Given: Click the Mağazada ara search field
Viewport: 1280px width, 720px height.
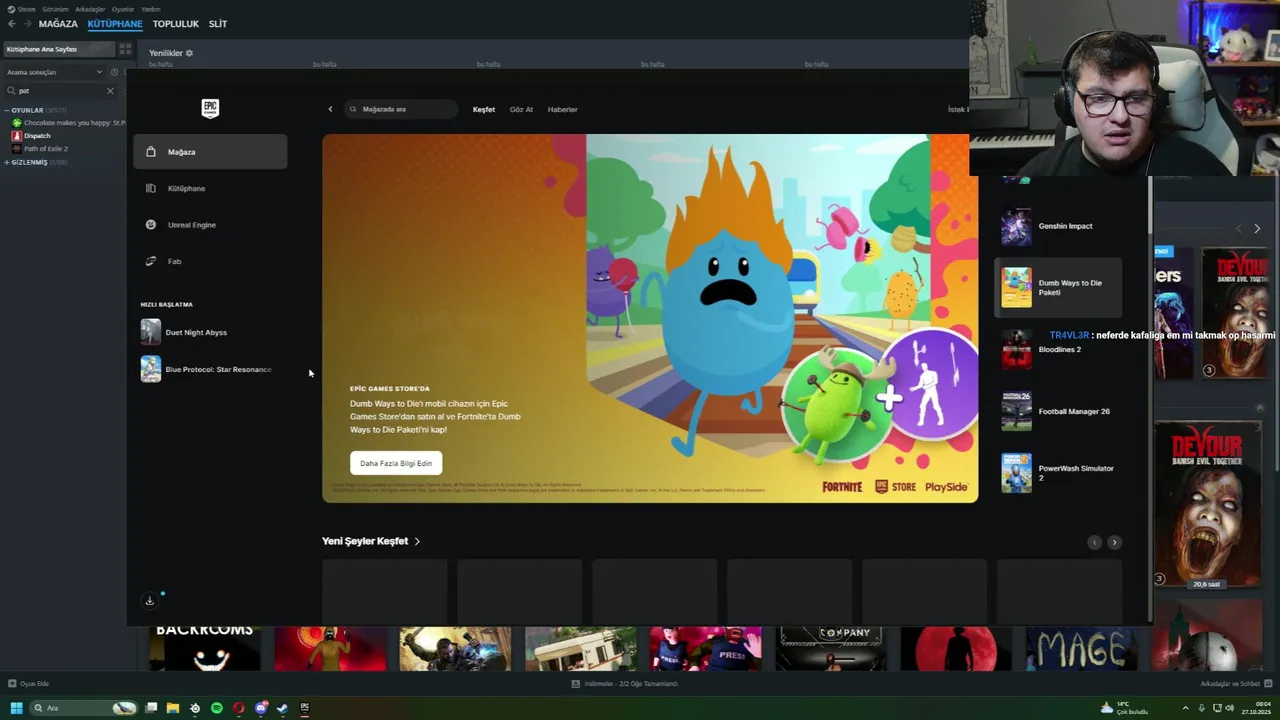Looking at the screenshot, I should click(x=401, y=109).
